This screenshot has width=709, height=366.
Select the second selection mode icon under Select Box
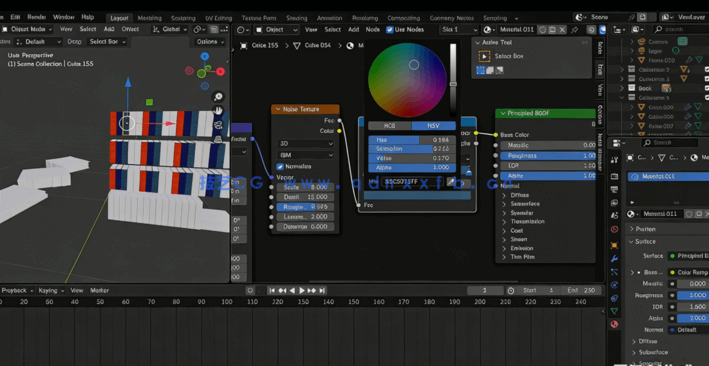(490, 70)
